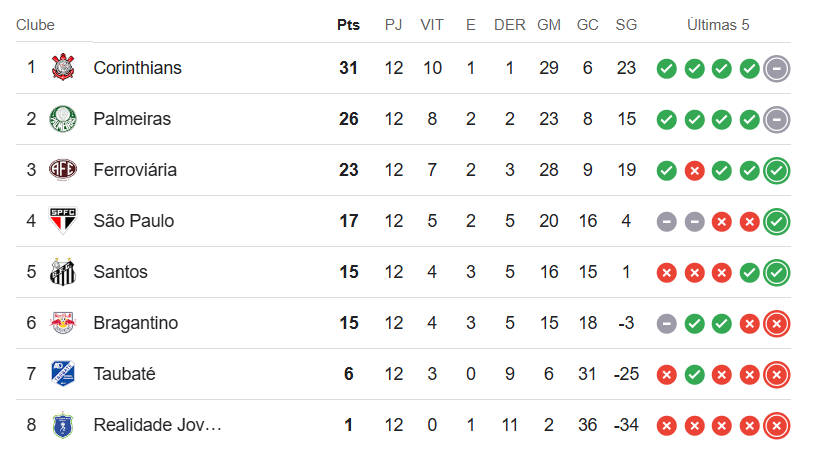Open the Realidade Jov… team link

pyautogui.click(x=157, y=425)
